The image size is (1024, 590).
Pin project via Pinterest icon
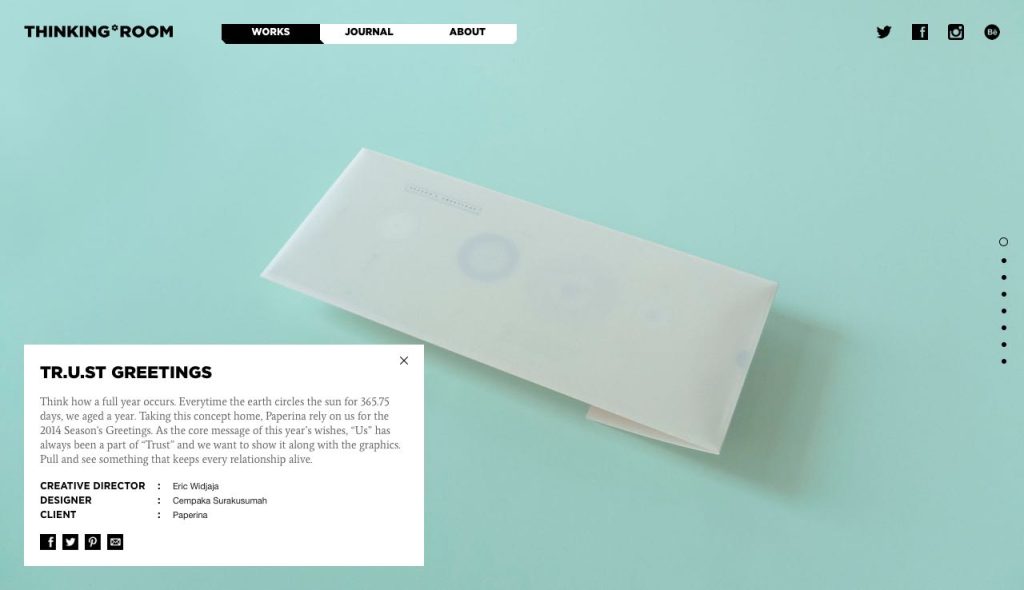pyautogui.click(x=93, y=542)
